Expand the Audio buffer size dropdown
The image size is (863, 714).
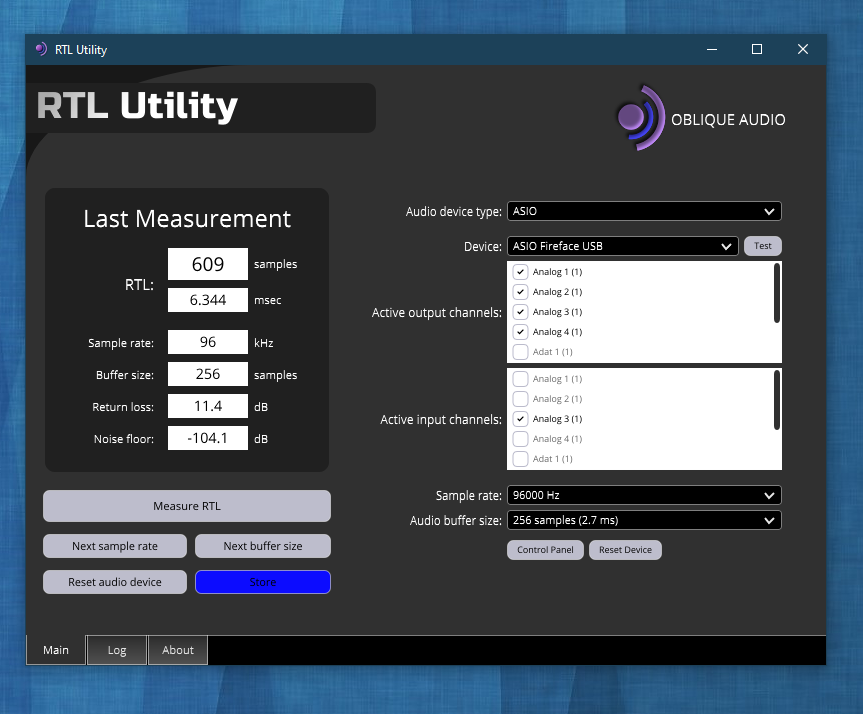point(644,520)
